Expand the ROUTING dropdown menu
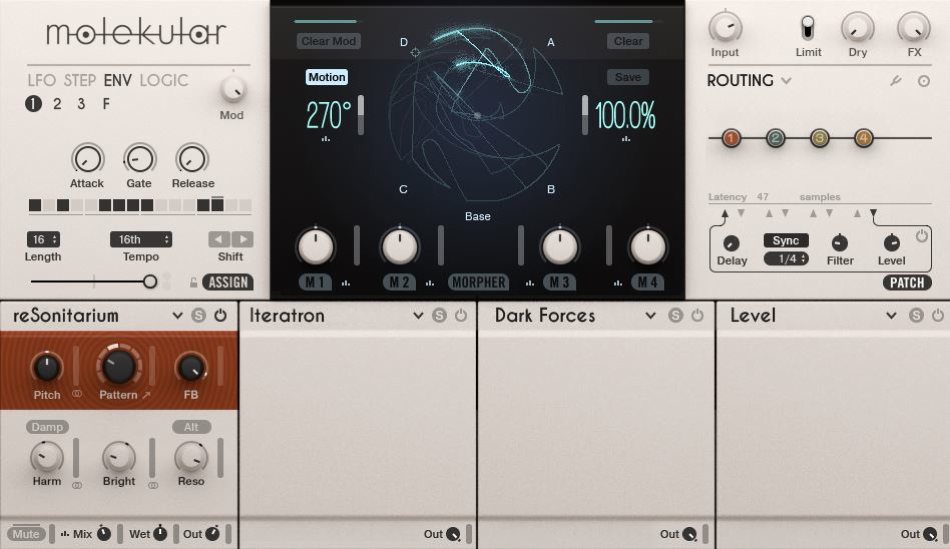 click(x=786, y=81)
